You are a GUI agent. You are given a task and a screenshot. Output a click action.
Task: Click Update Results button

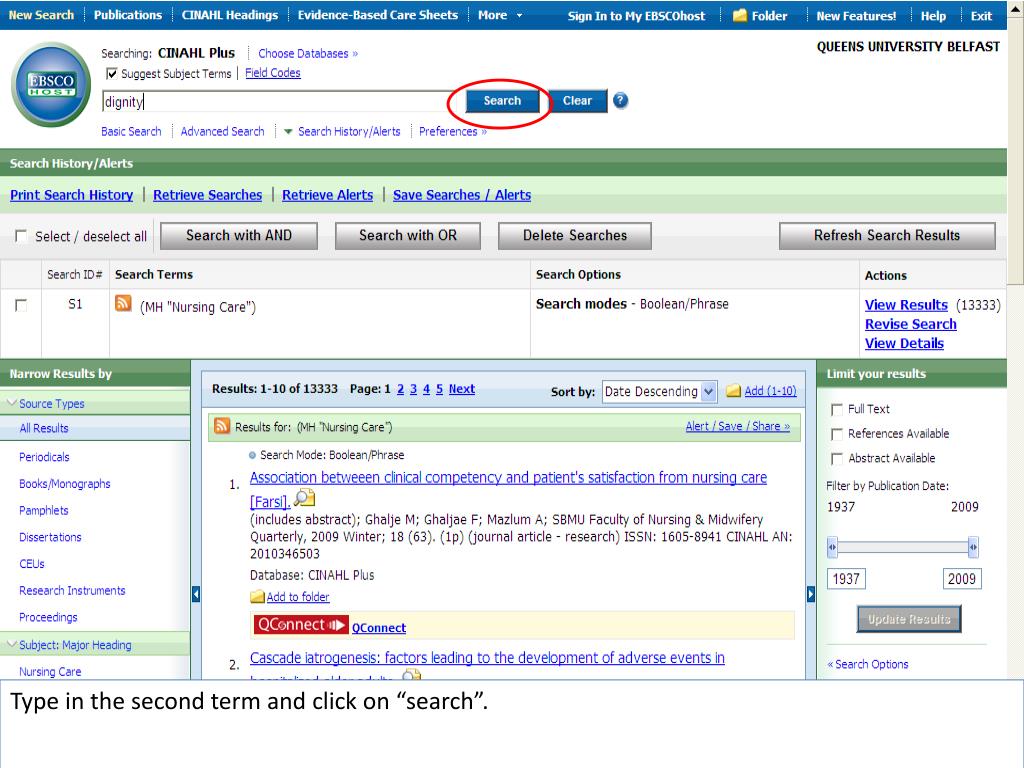(x=909, y=619)
